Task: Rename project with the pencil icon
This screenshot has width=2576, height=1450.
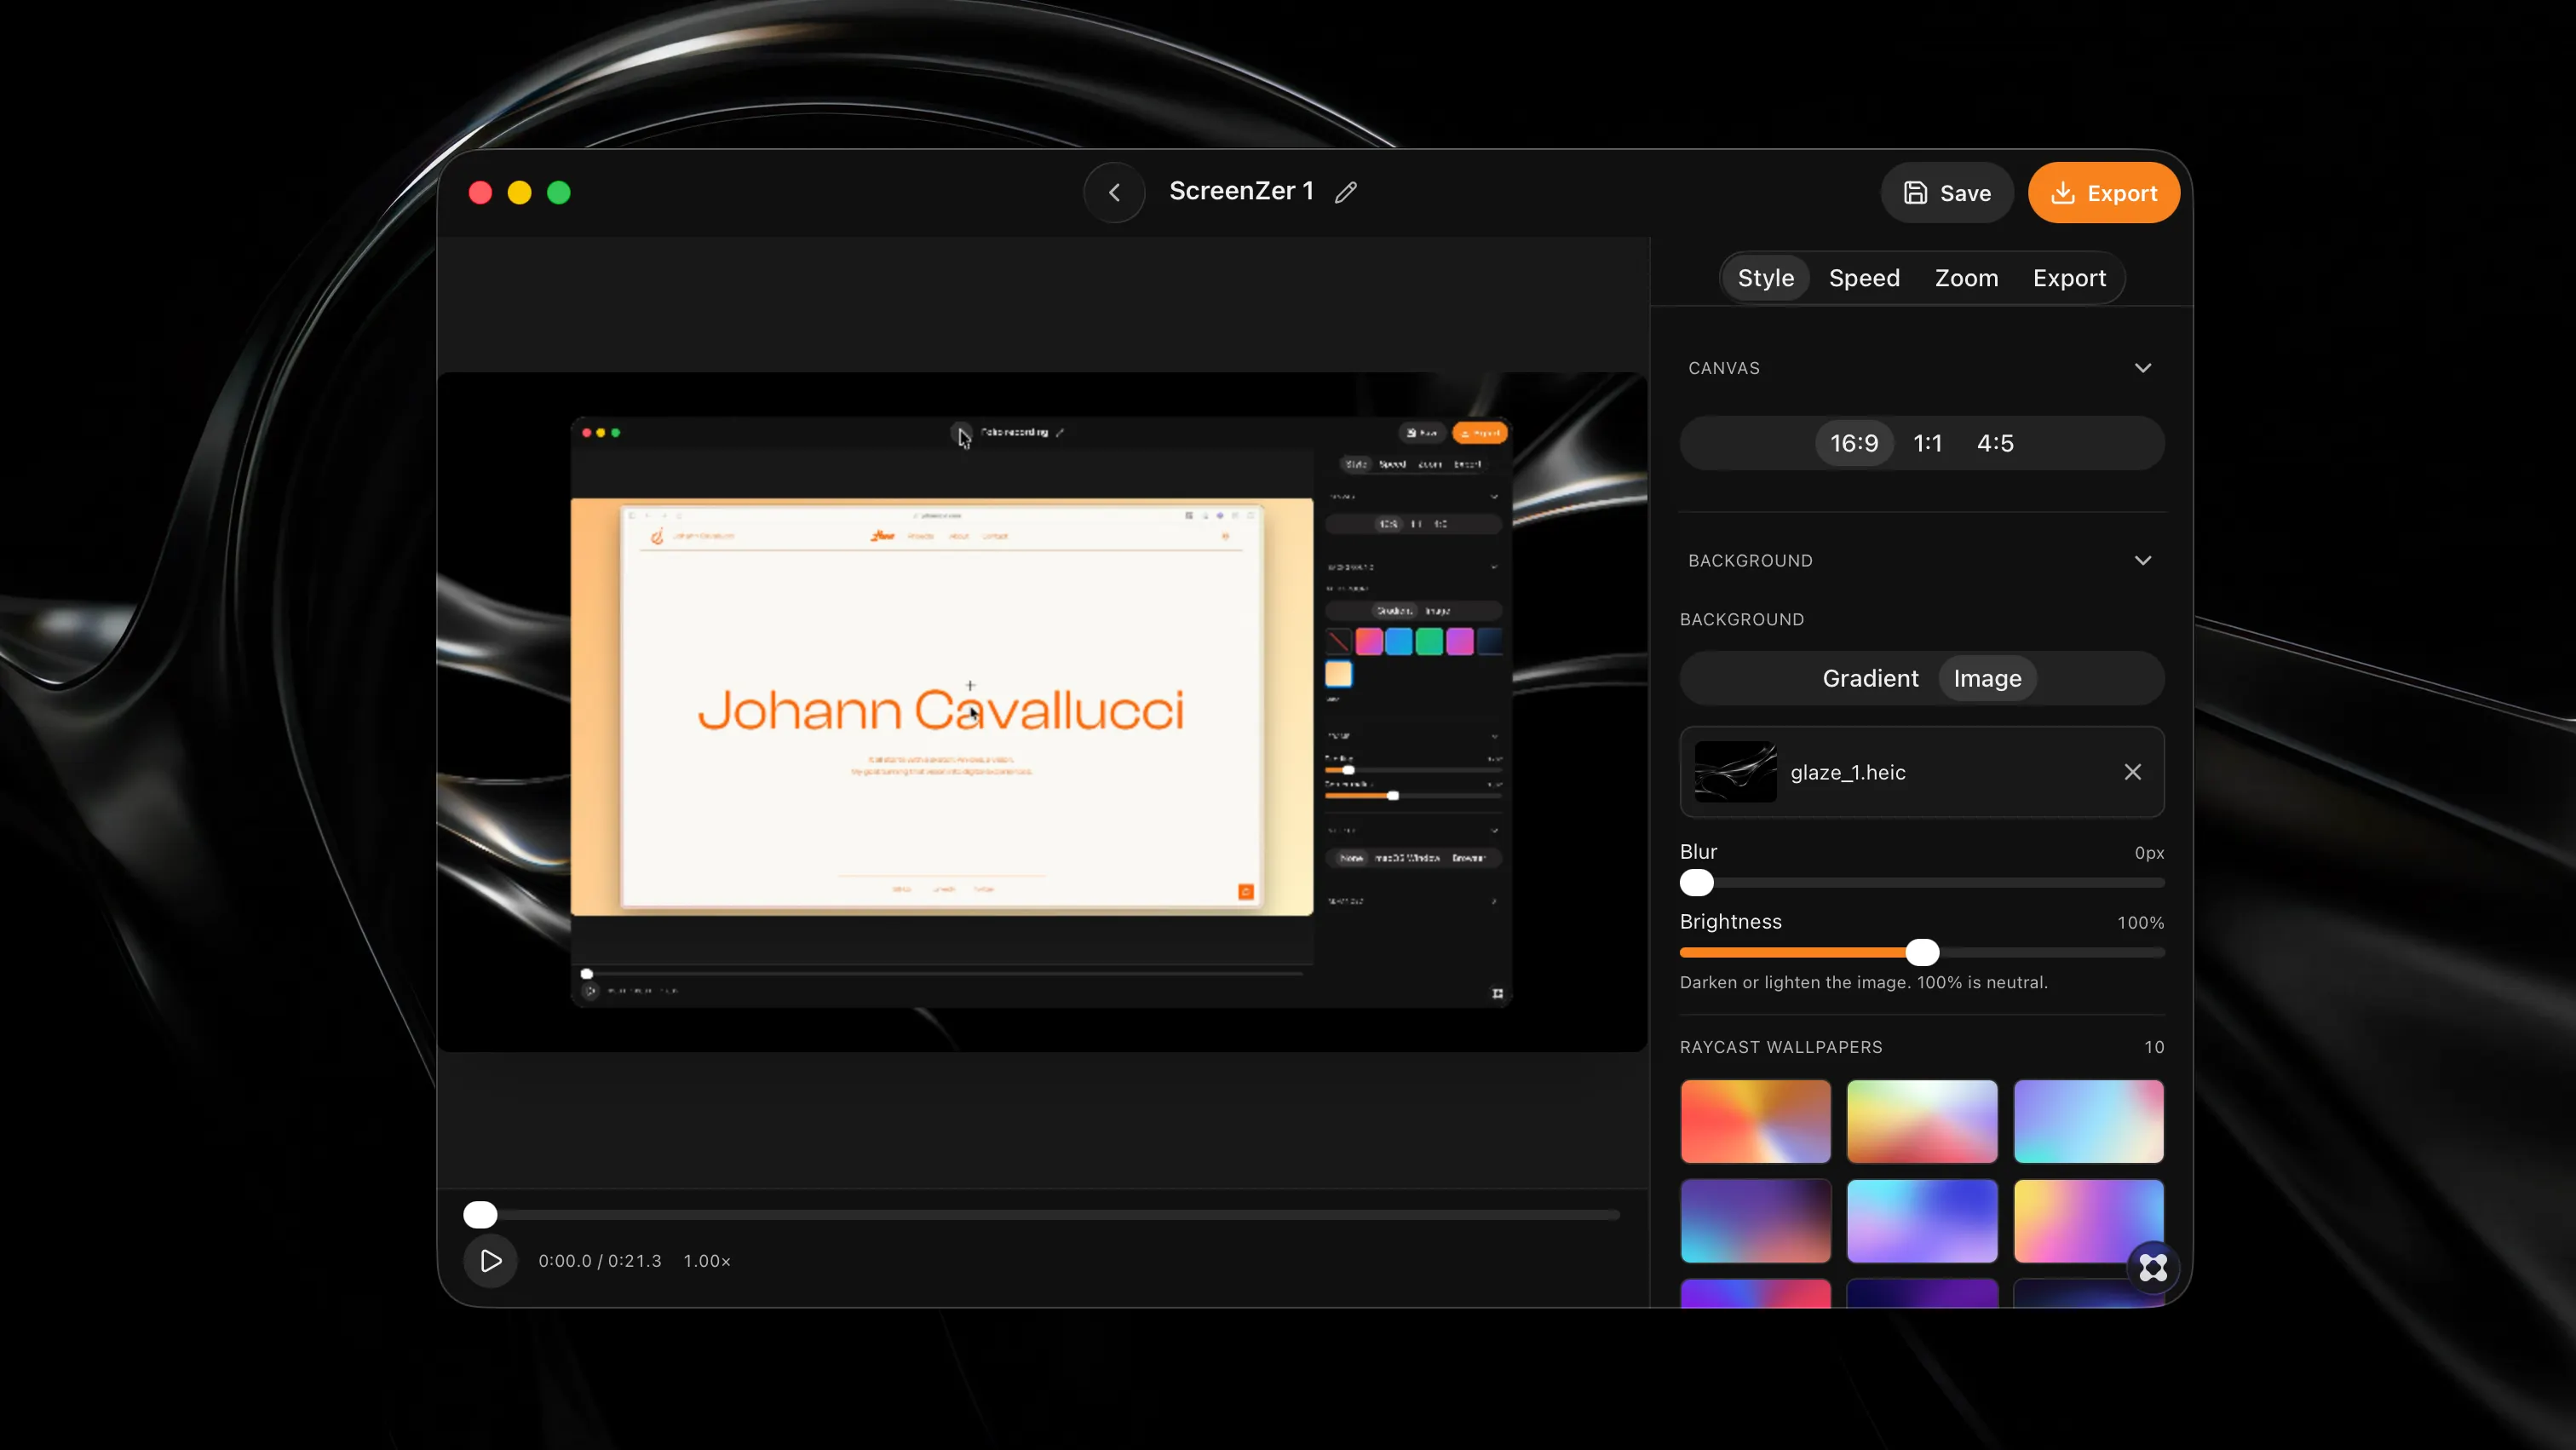Action: (x=1346, y=192)
